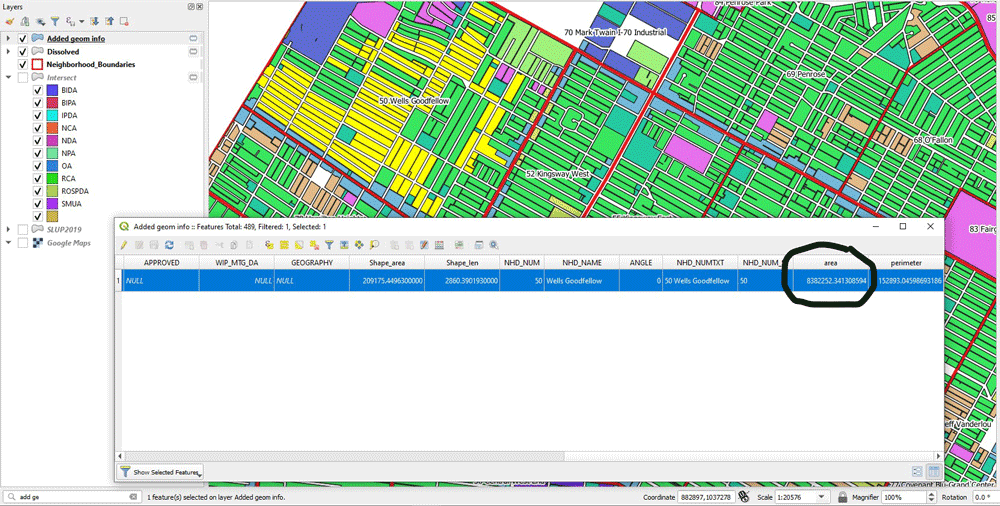The image size is (1000, 506).
Task: Enable the Google Maps layer checkbox
Action: pos(24,242)
